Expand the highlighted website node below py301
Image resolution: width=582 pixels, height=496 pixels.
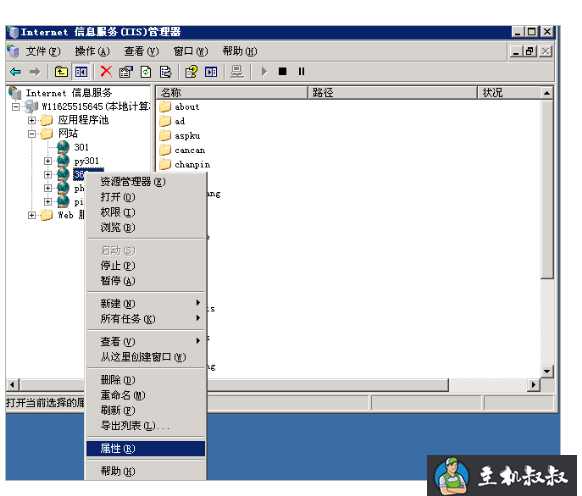pyautogui.click(x=48, y=174)
